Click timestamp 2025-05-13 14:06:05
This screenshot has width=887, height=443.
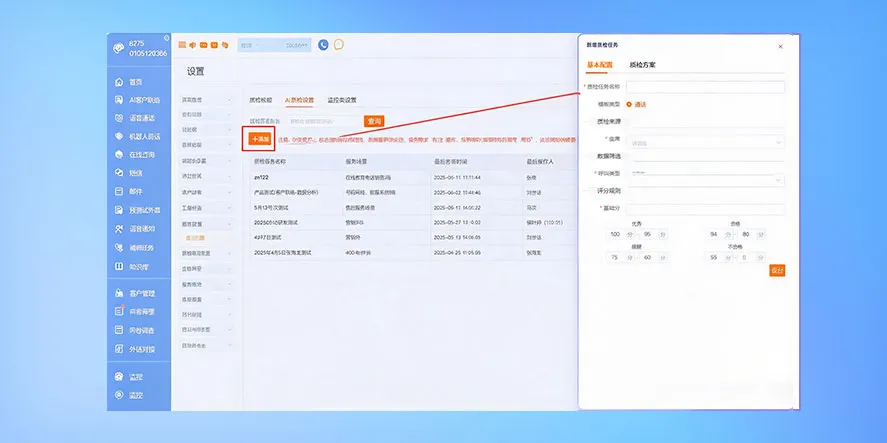click(x=457, y=238)
